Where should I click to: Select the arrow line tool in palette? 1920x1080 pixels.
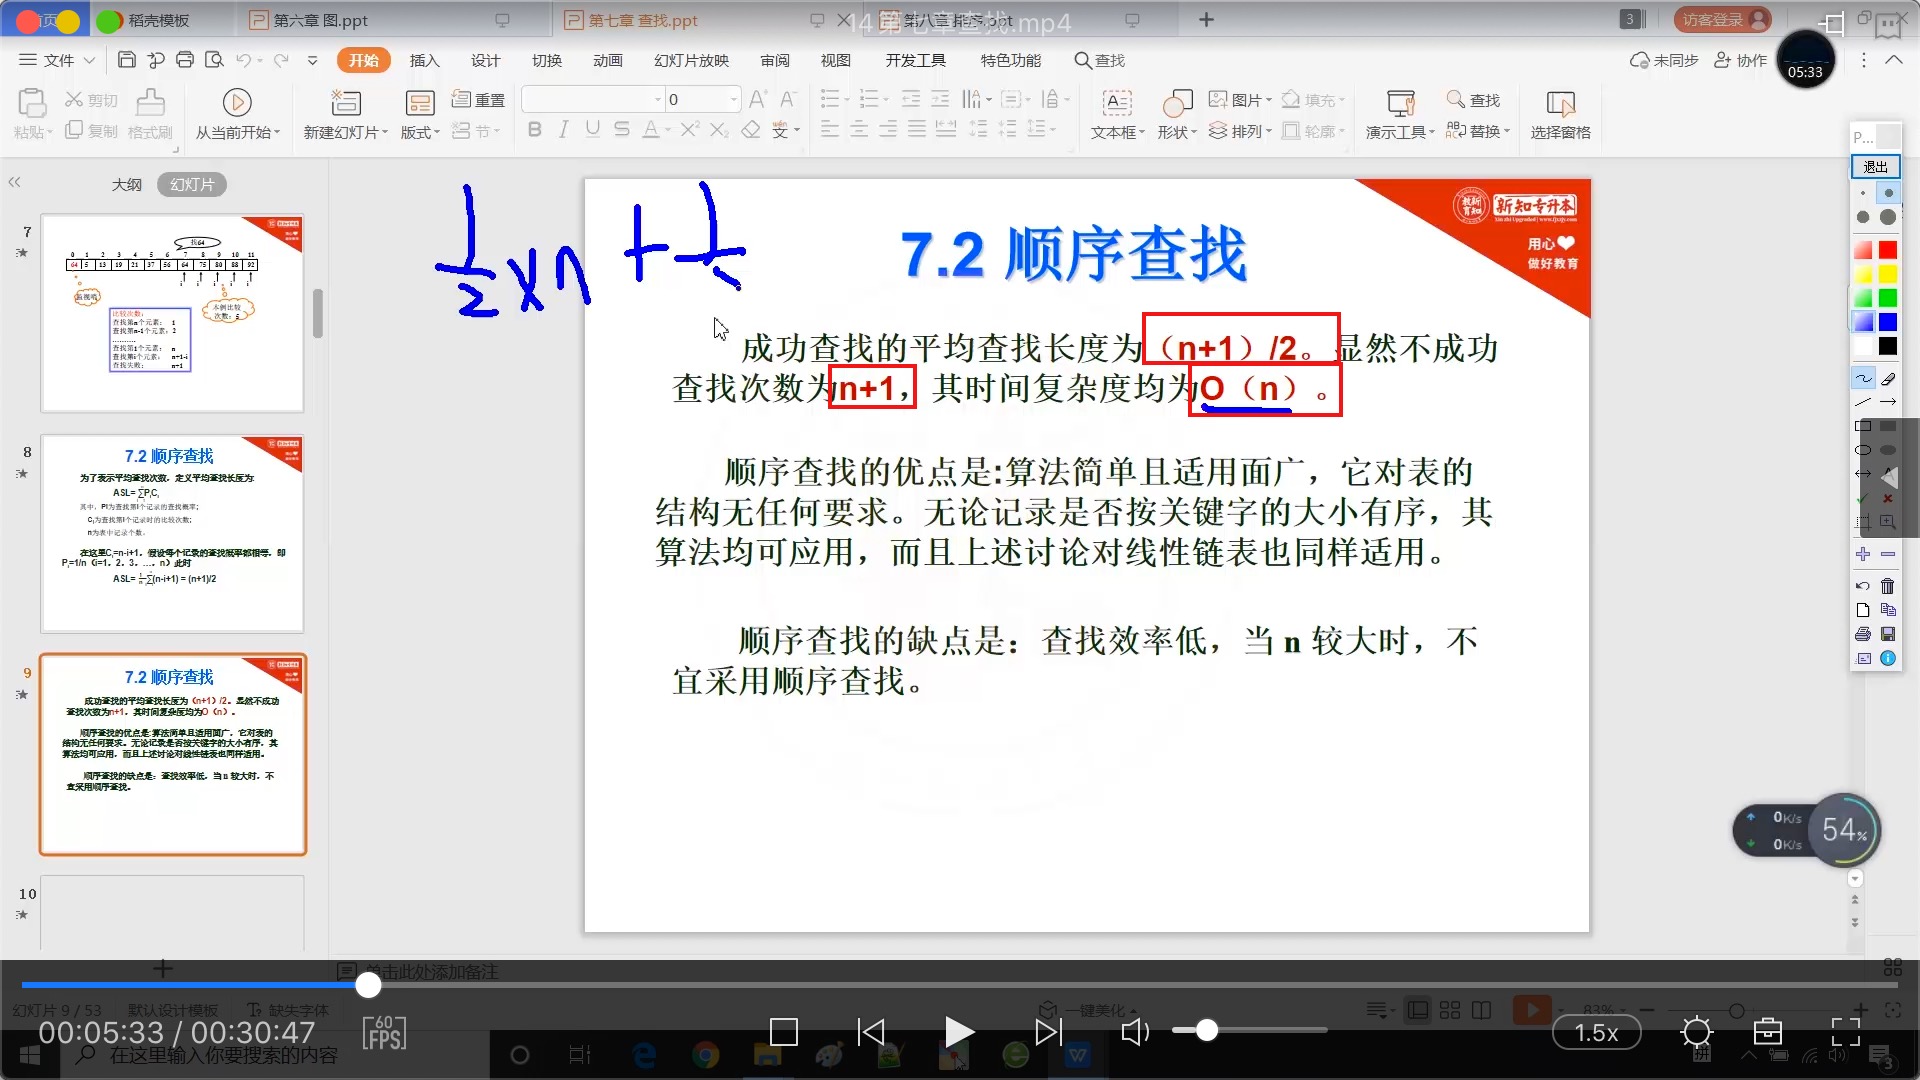click(x=1888, y=402)
